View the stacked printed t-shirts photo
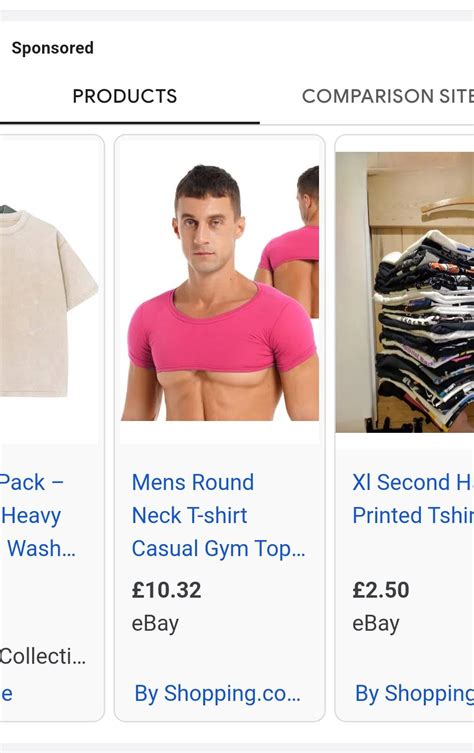This screenshot has height=753, width=474. (x=404, y=292)
